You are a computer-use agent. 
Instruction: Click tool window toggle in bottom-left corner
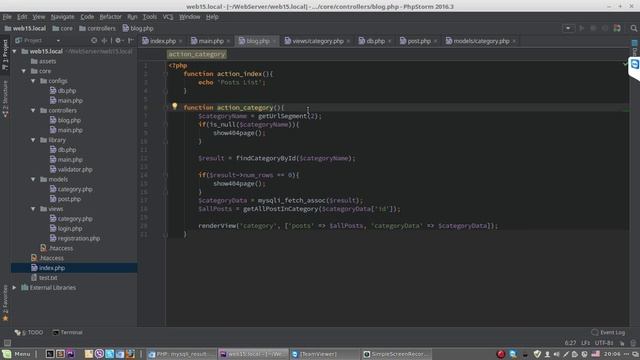(7, 343)
